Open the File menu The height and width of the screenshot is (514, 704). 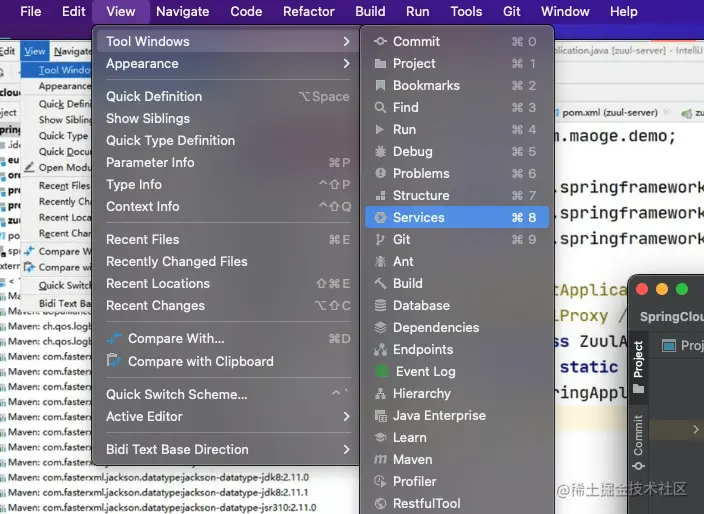[31, 11]
